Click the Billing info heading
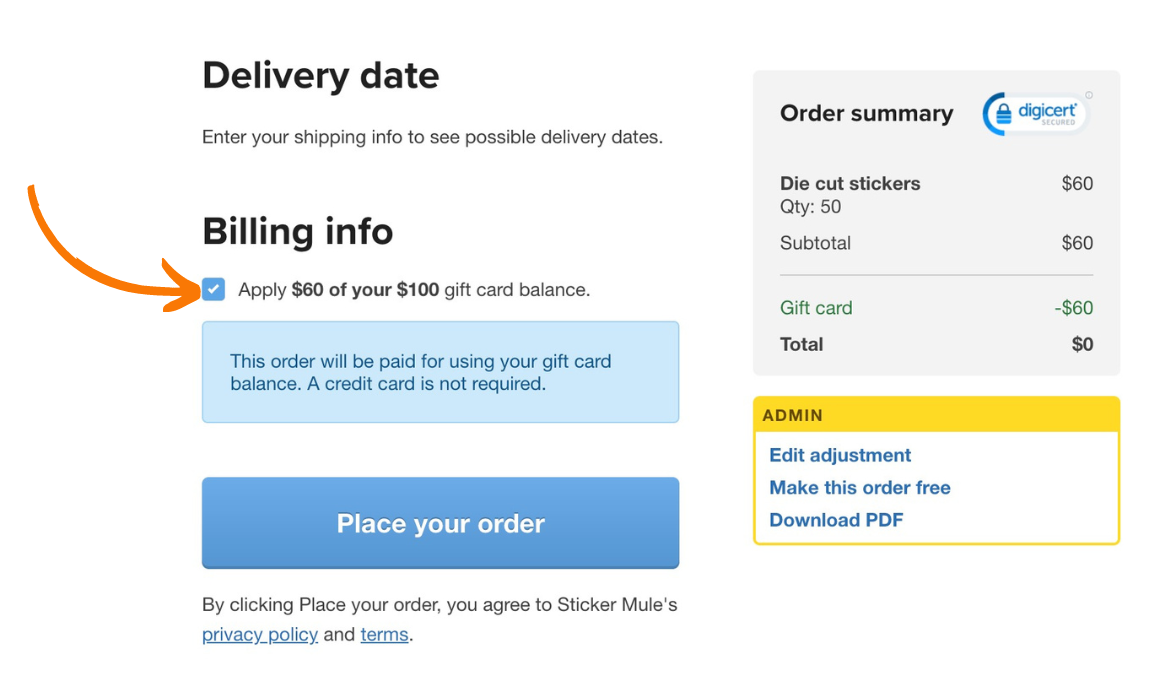The height and width of the screenshot is (685, 1164). coord(297,231)
